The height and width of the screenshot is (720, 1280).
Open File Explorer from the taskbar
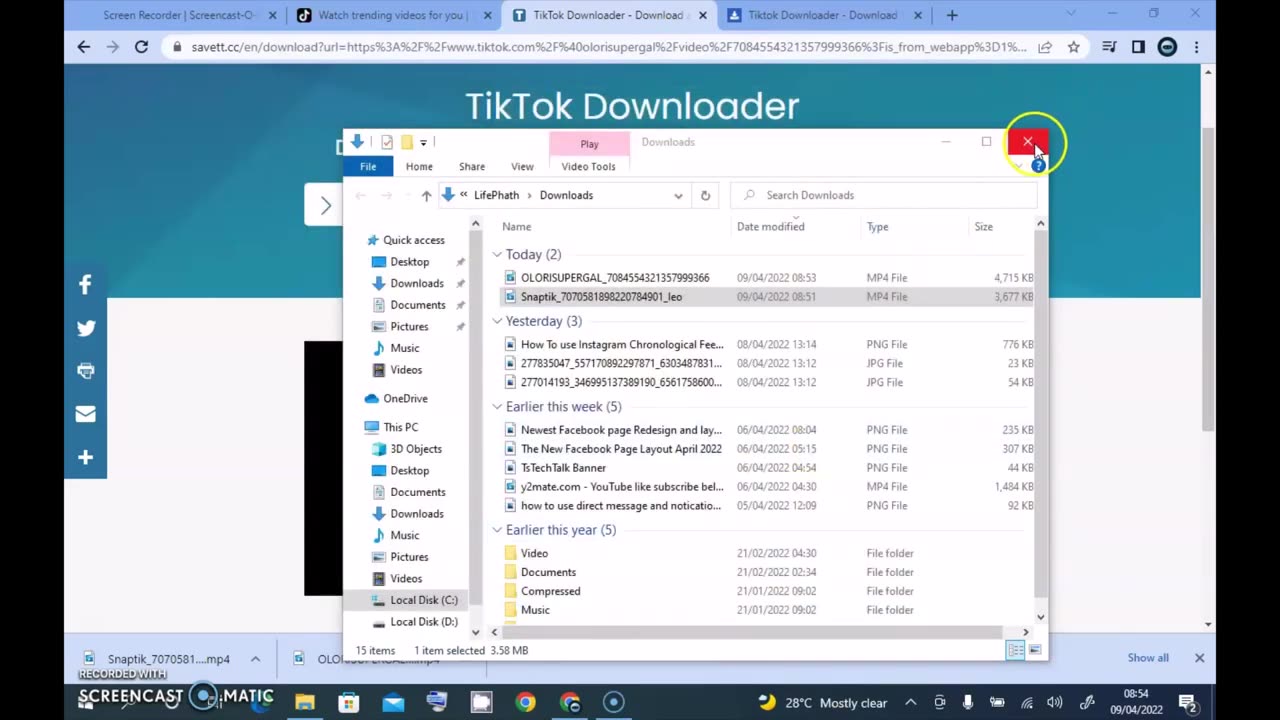click(x=305, y=702)
